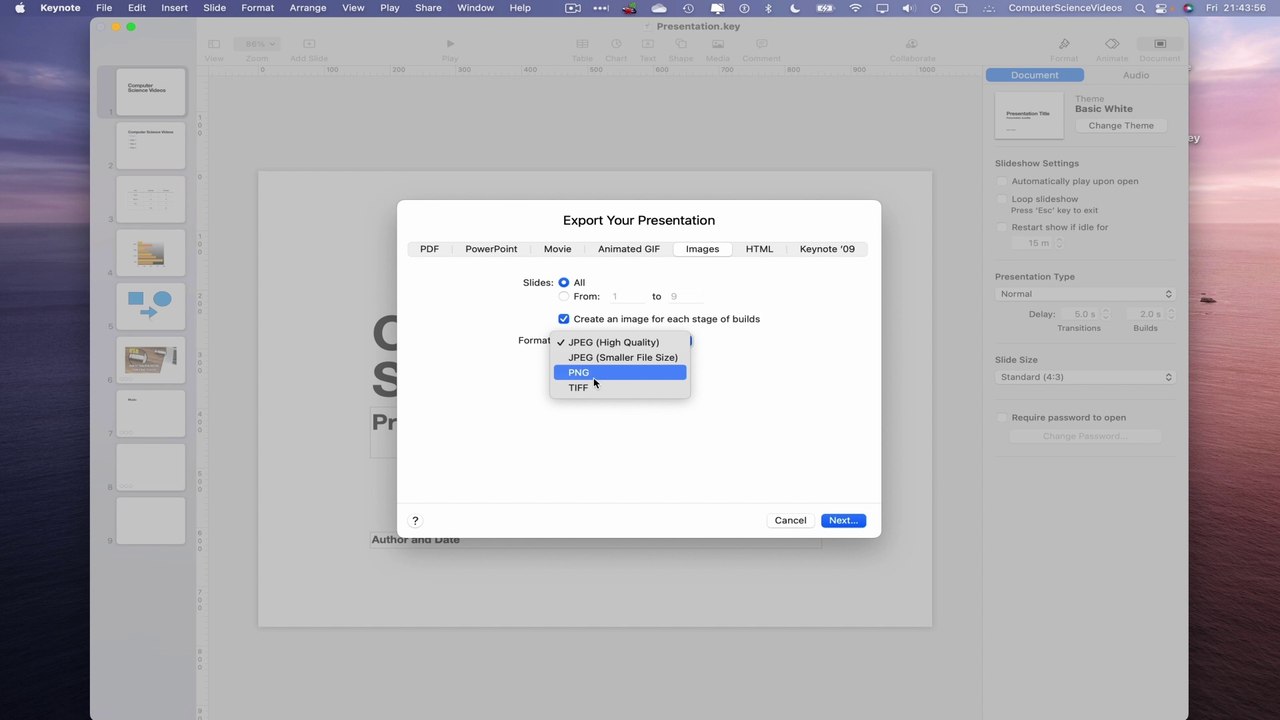Click the Time Machine menu bar icon
This screenshot has width=1280, height=720.
688,8
